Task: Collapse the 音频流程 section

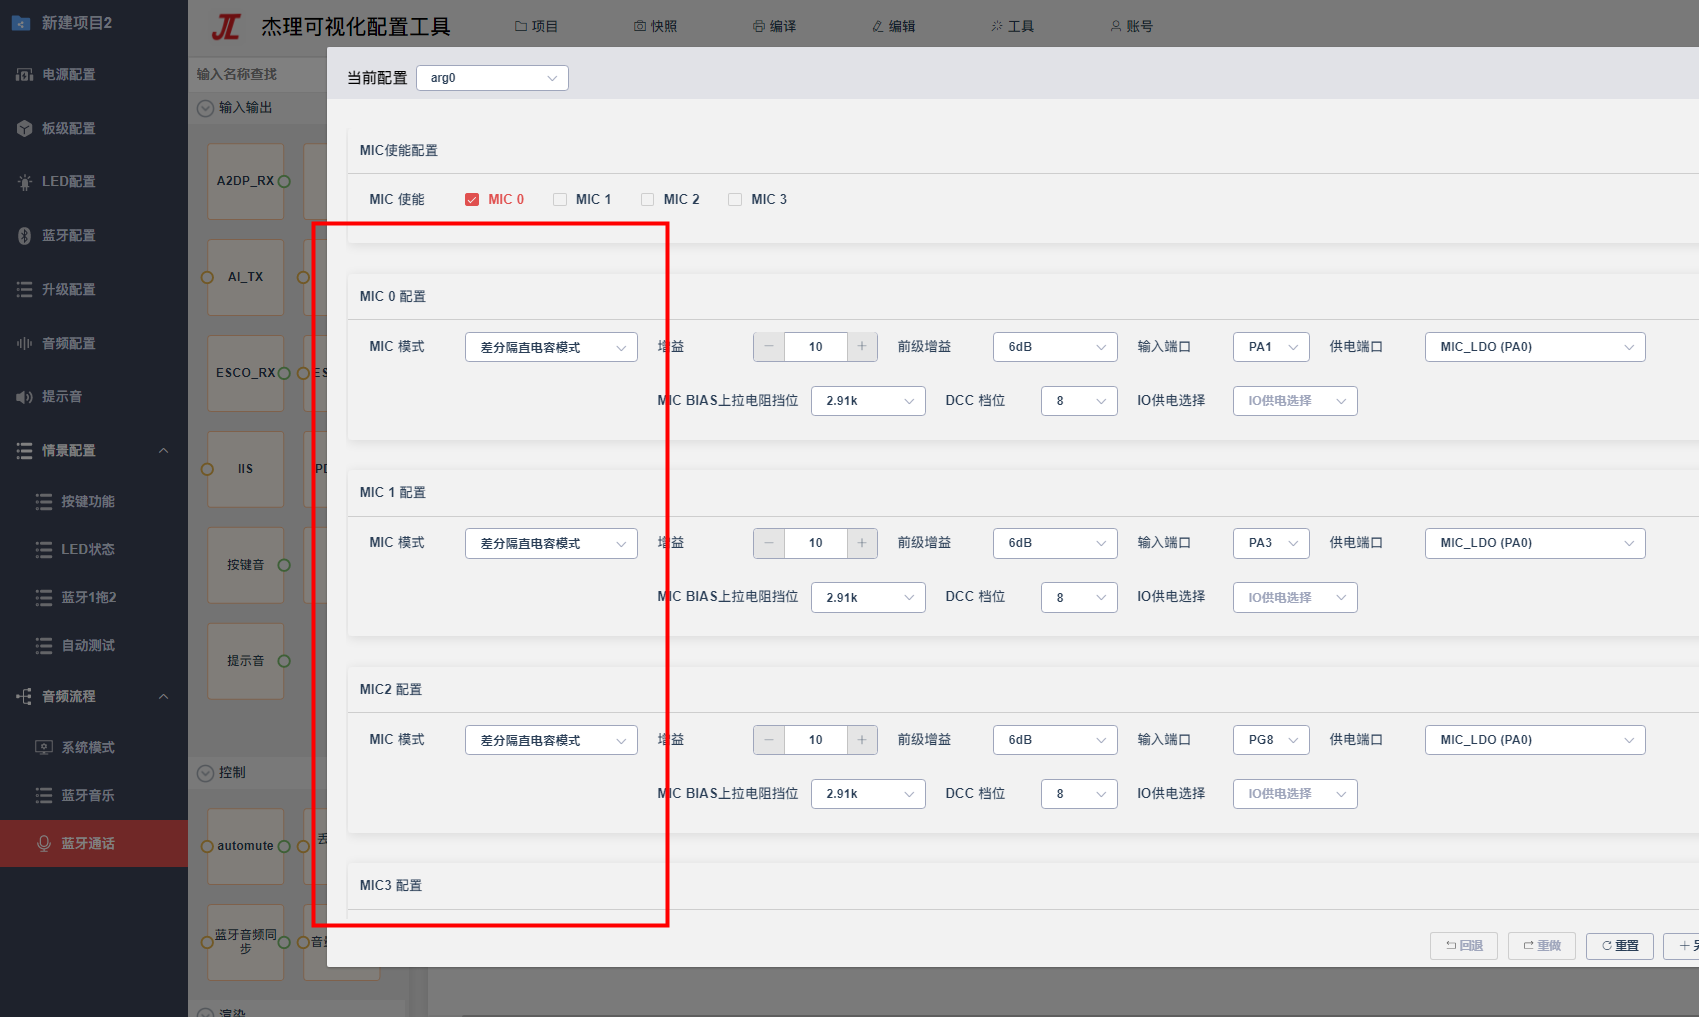Action: 164,697
